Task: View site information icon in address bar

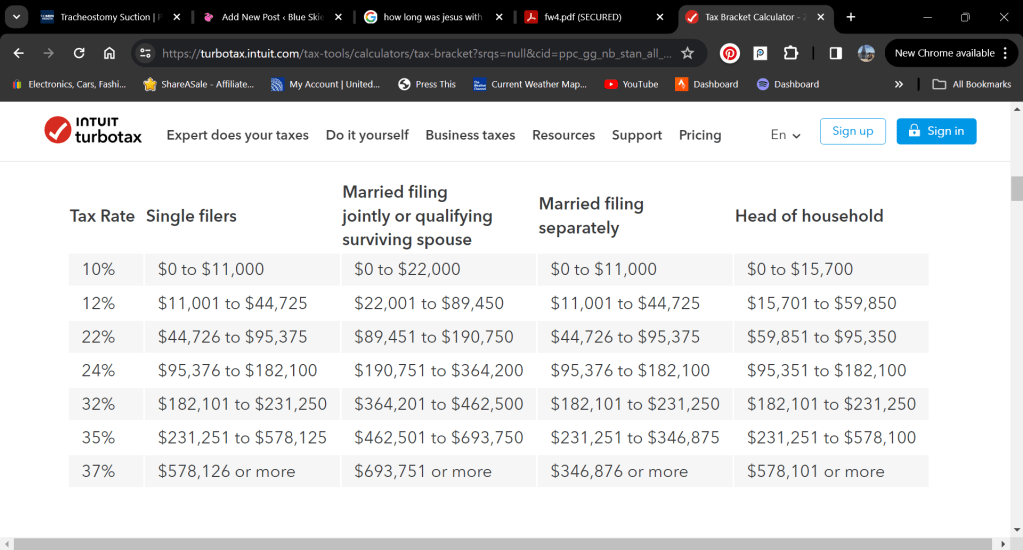Action: point(145,53)
